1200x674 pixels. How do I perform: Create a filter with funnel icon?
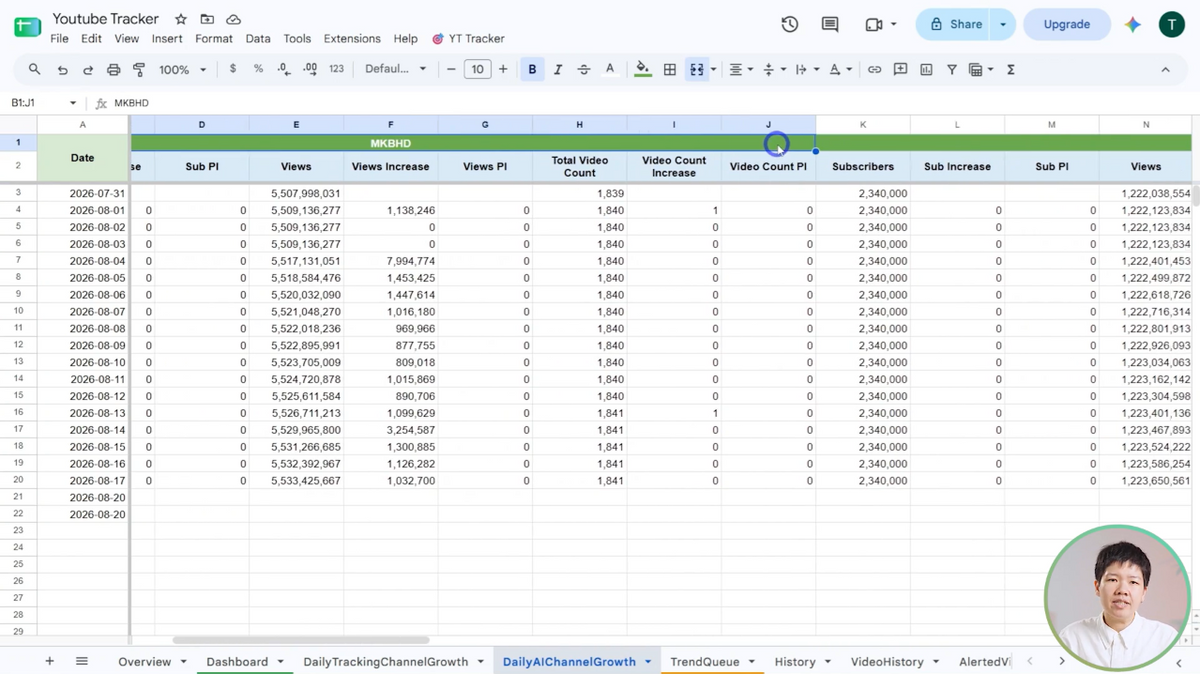click(952, 69)
